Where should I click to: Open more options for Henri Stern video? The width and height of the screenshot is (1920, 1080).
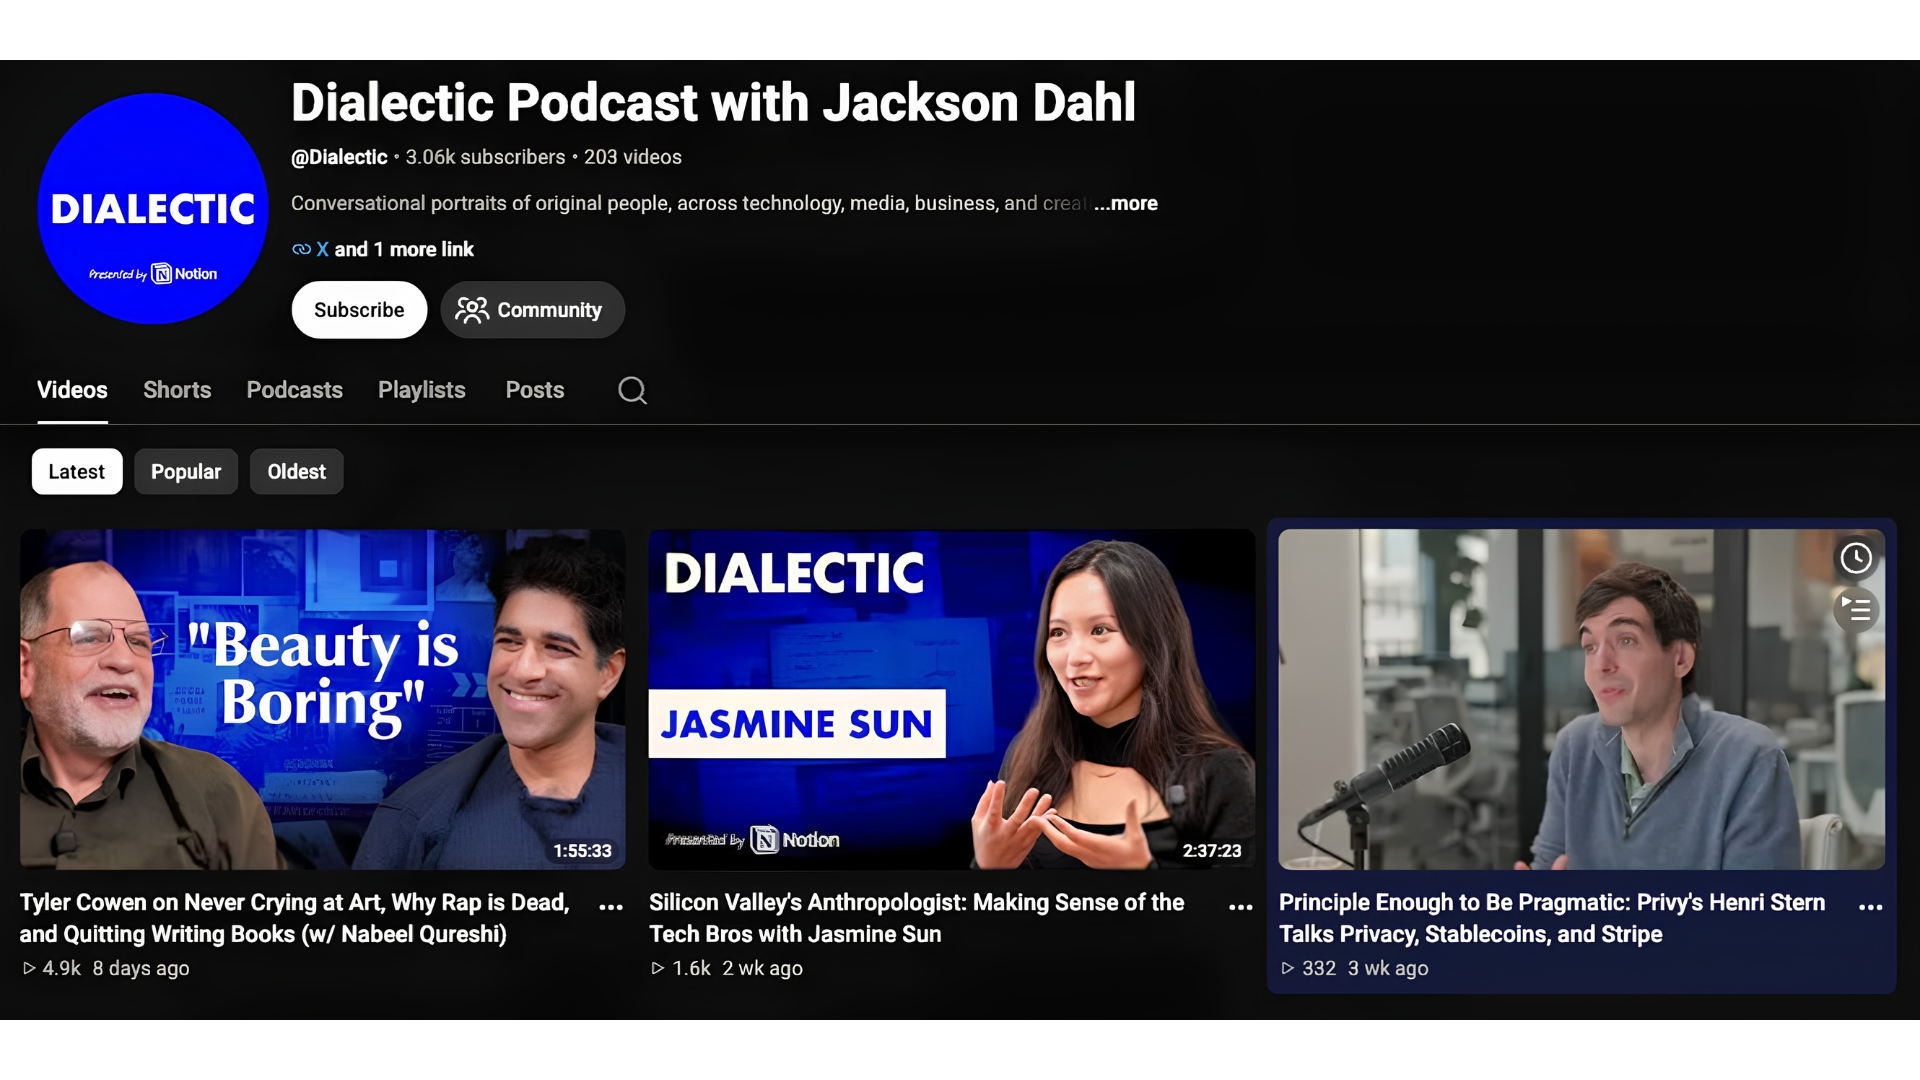coord(1871,907)
